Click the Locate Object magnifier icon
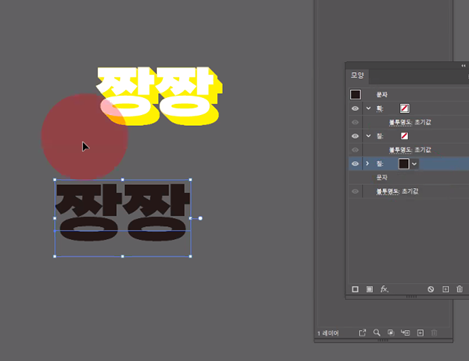The height and width of the screenshot is (361, 469). pyautogui.click(x=377, y=333)
